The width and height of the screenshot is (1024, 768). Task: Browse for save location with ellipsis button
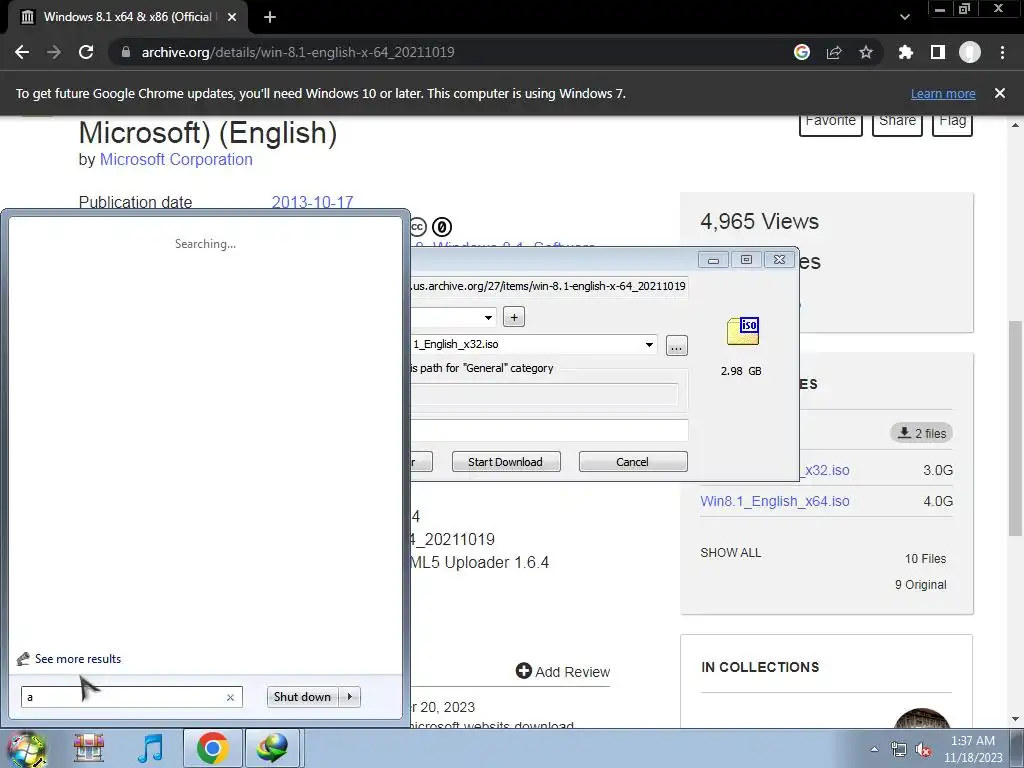pos(677,345)
